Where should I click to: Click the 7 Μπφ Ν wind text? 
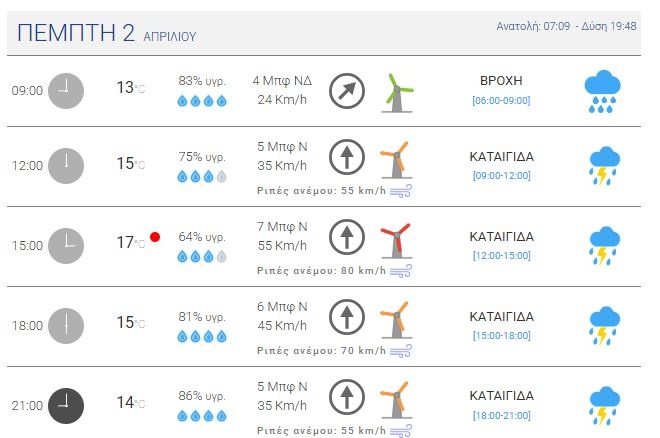pos(282,226)
